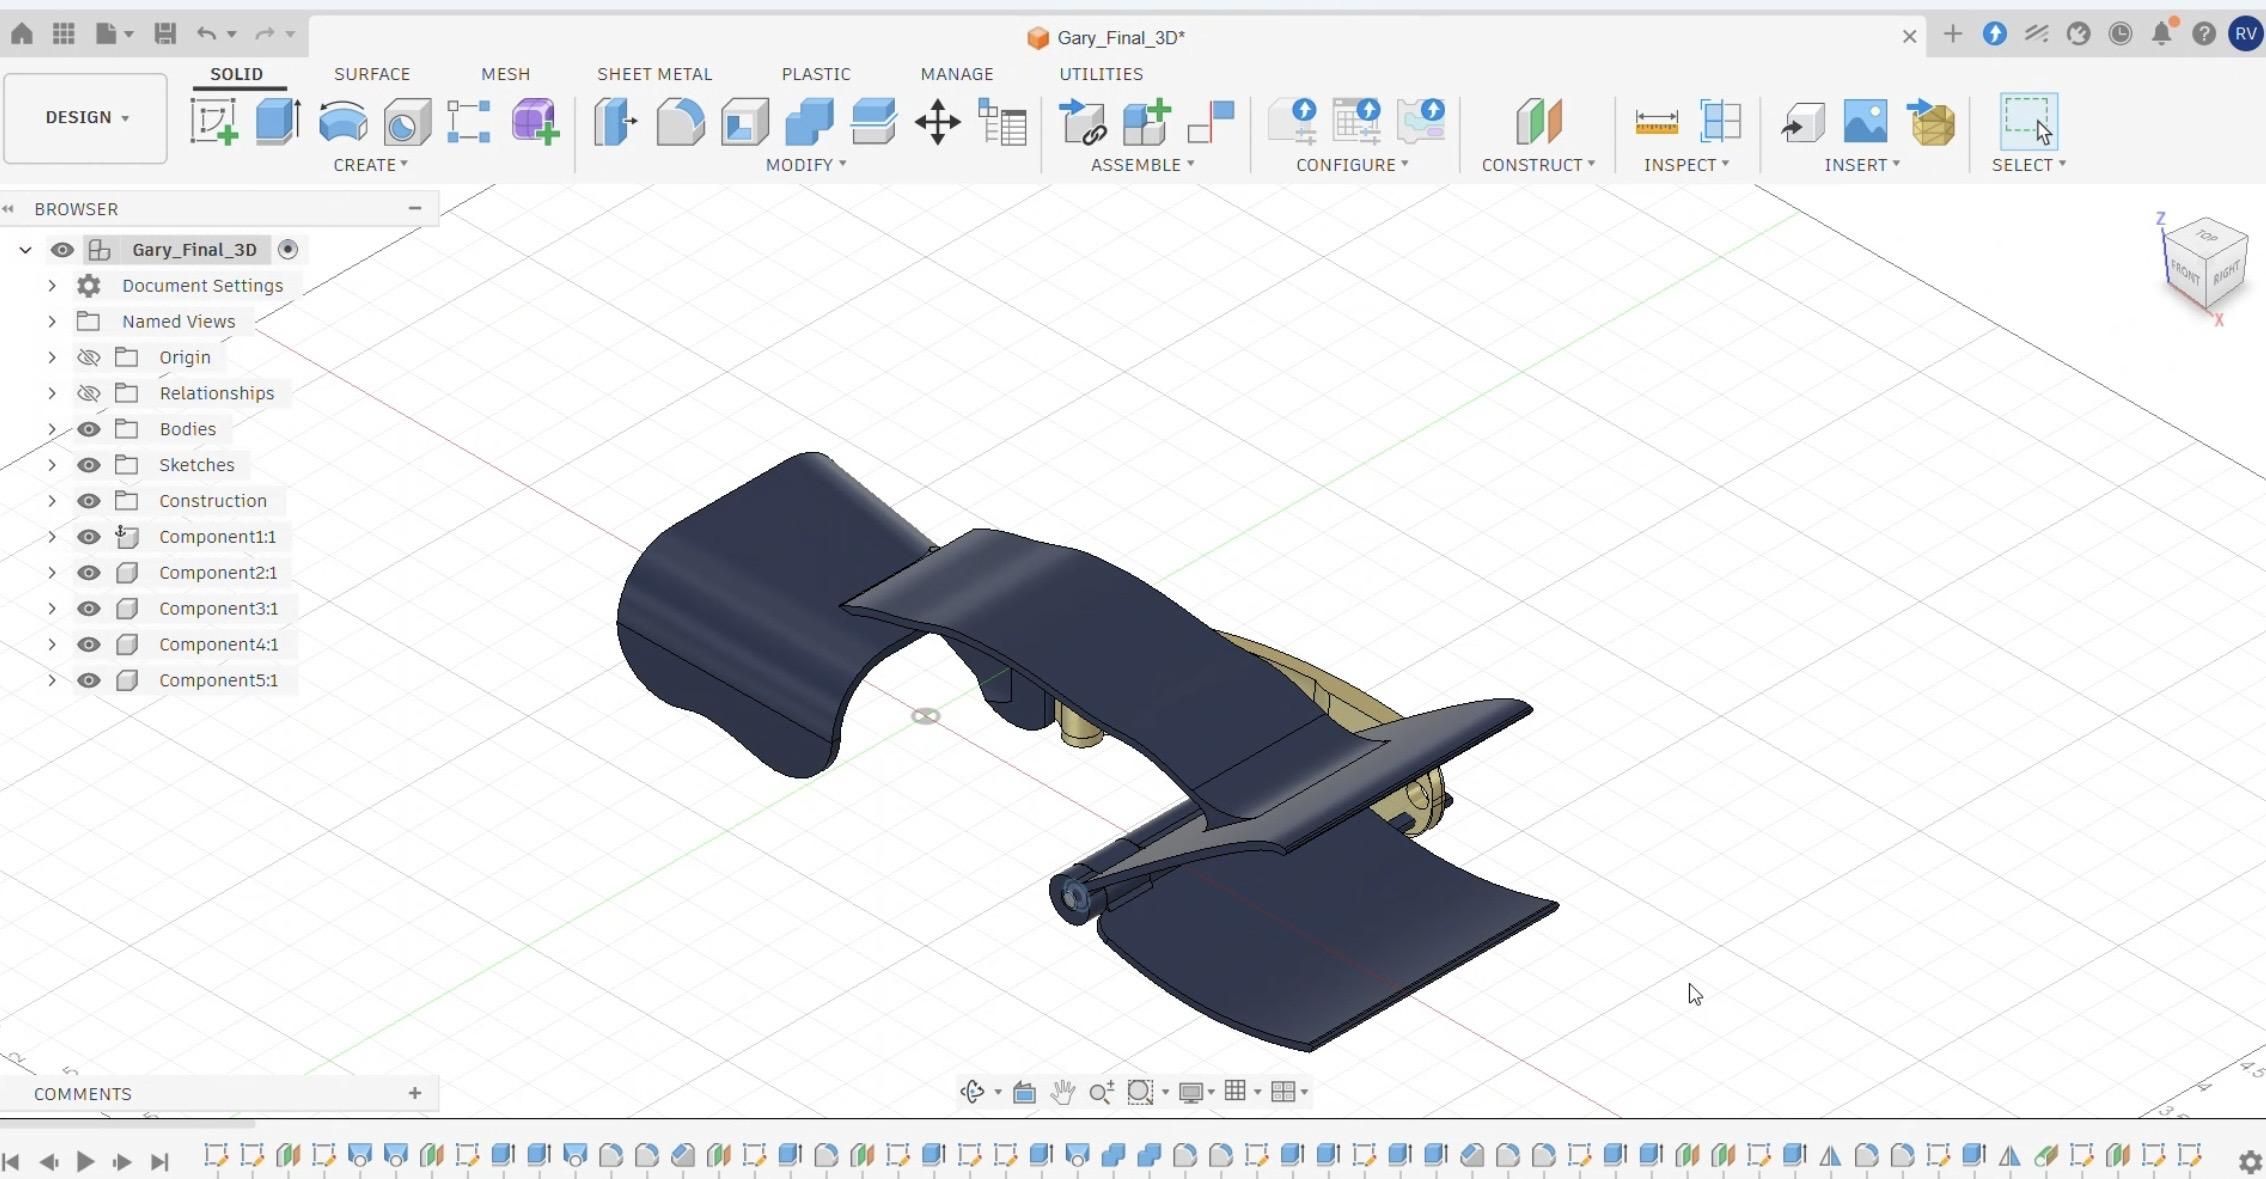Switch to the SURFACE tab
Screen dimensions: 2266x1179
[x=372, y=74]
